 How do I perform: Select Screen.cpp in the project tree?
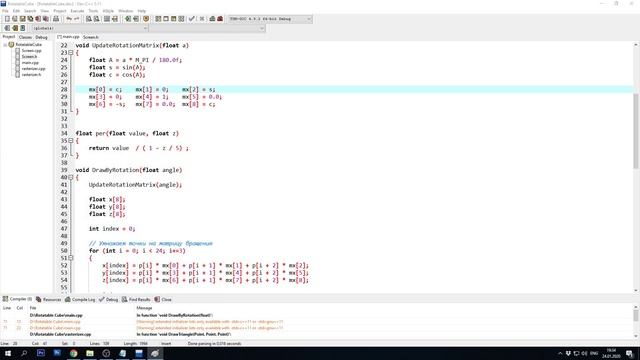point(31,51)
